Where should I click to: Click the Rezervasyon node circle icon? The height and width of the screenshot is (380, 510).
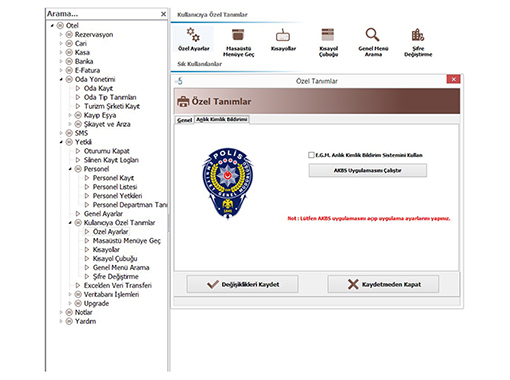[x=69, y=35]
